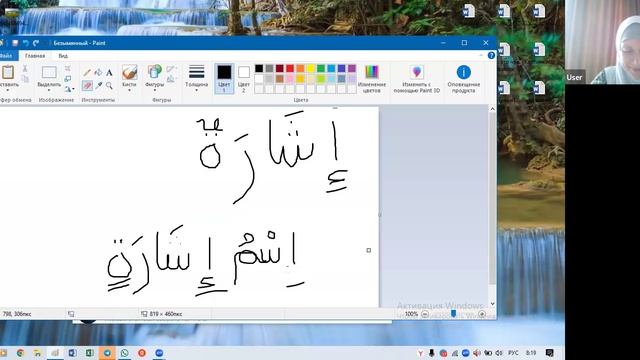Image resolution: width=640 pixels, height=360 pixels.
Task: Switch to the Главная tab
Action: click(35, 56)
